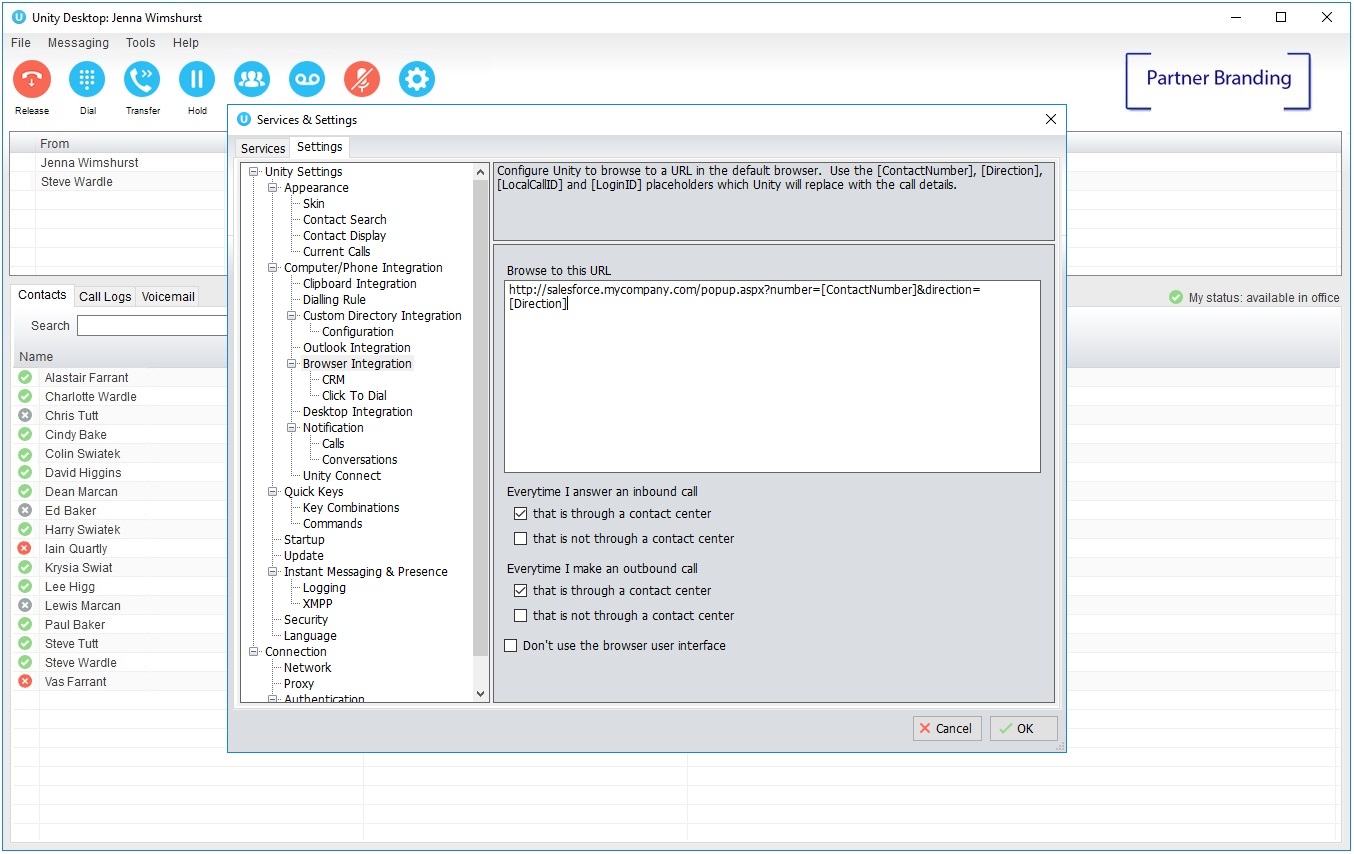Viewport: 1354px width, 854px height.
Task: Click Ed Baker's grey status icon
Action: [25, 510]
